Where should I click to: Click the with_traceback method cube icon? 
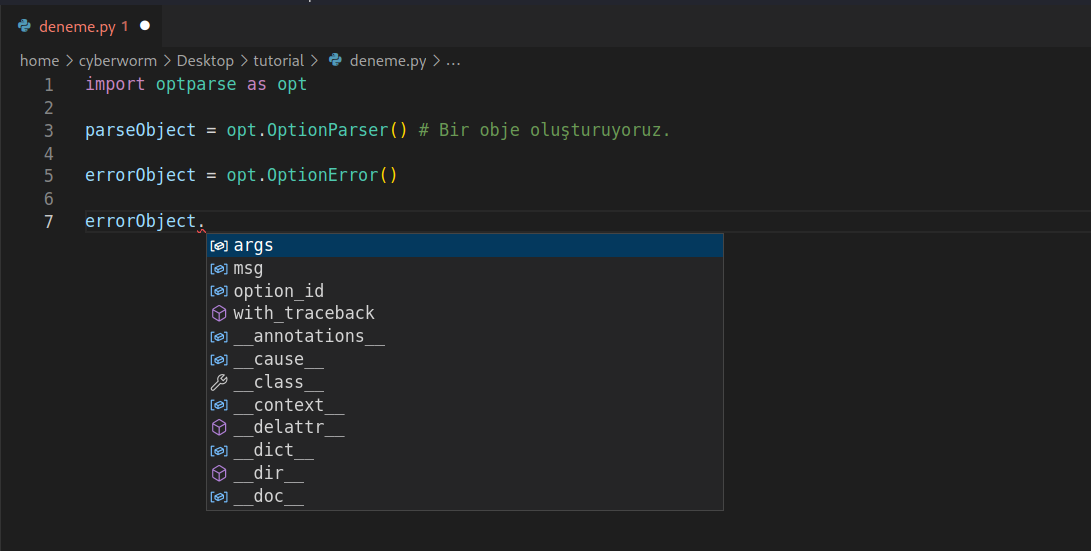click(219, 313)
